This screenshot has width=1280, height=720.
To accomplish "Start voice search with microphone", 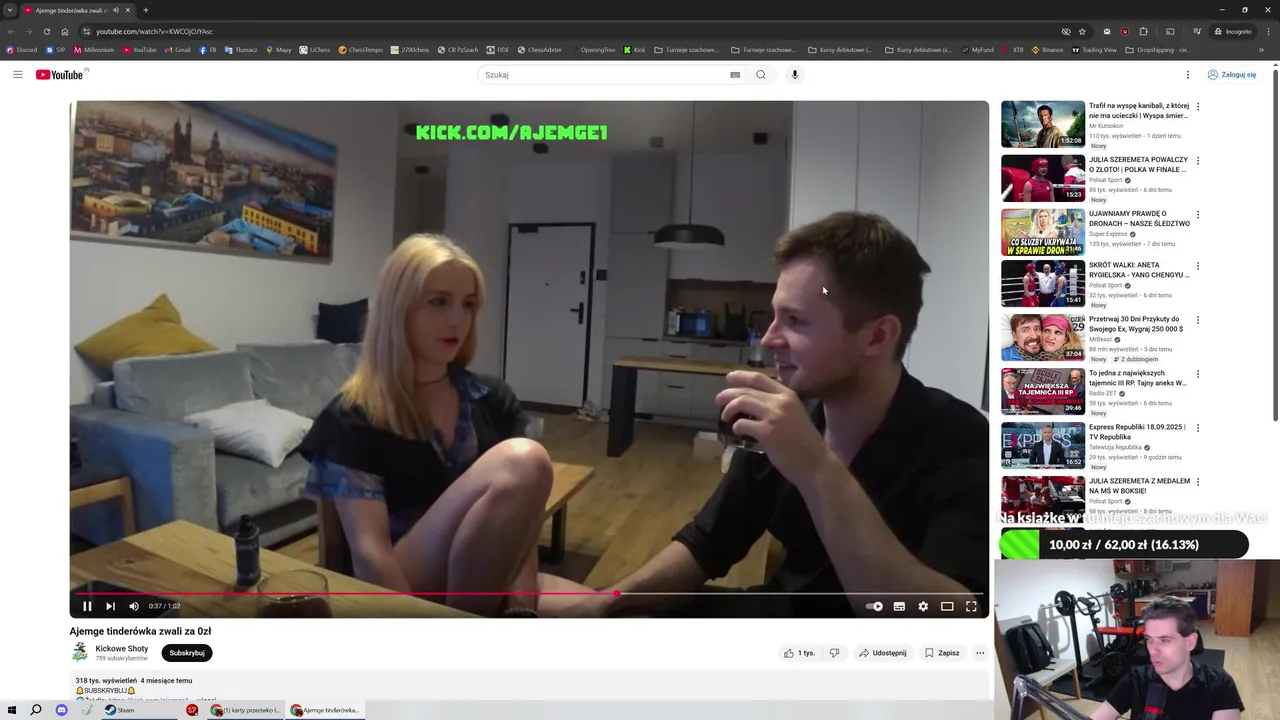I will 795,74.
